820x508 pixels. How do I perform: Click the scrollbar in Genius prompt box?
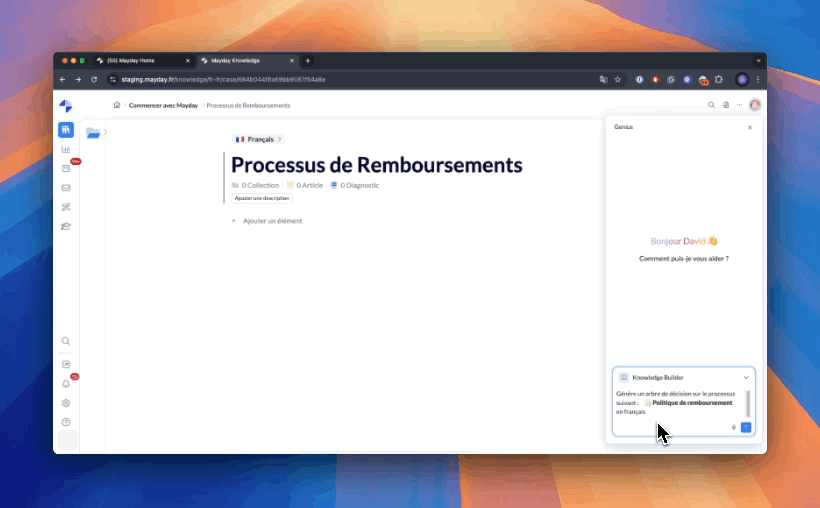(748, 404)
